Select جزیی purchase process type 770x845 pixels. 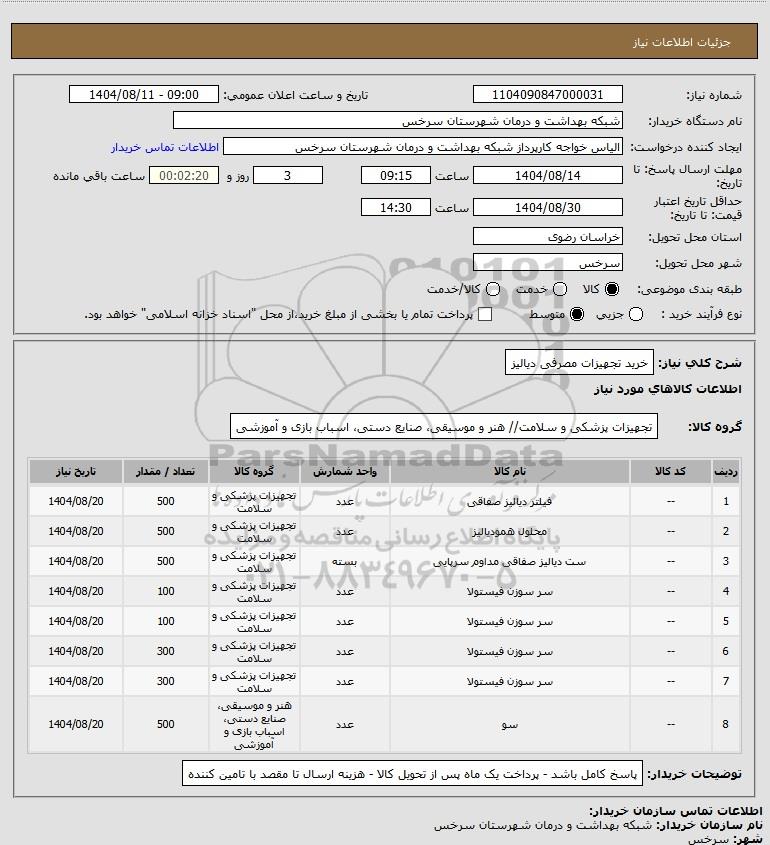point(636,314)
